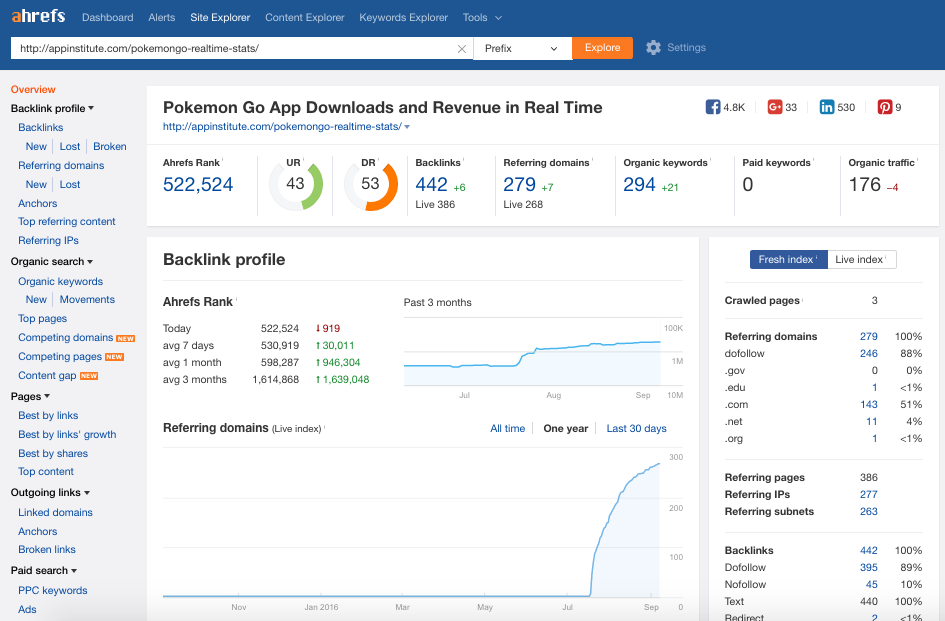
Task: Collapse the Paid search section
Action: (x=43, y=570)
